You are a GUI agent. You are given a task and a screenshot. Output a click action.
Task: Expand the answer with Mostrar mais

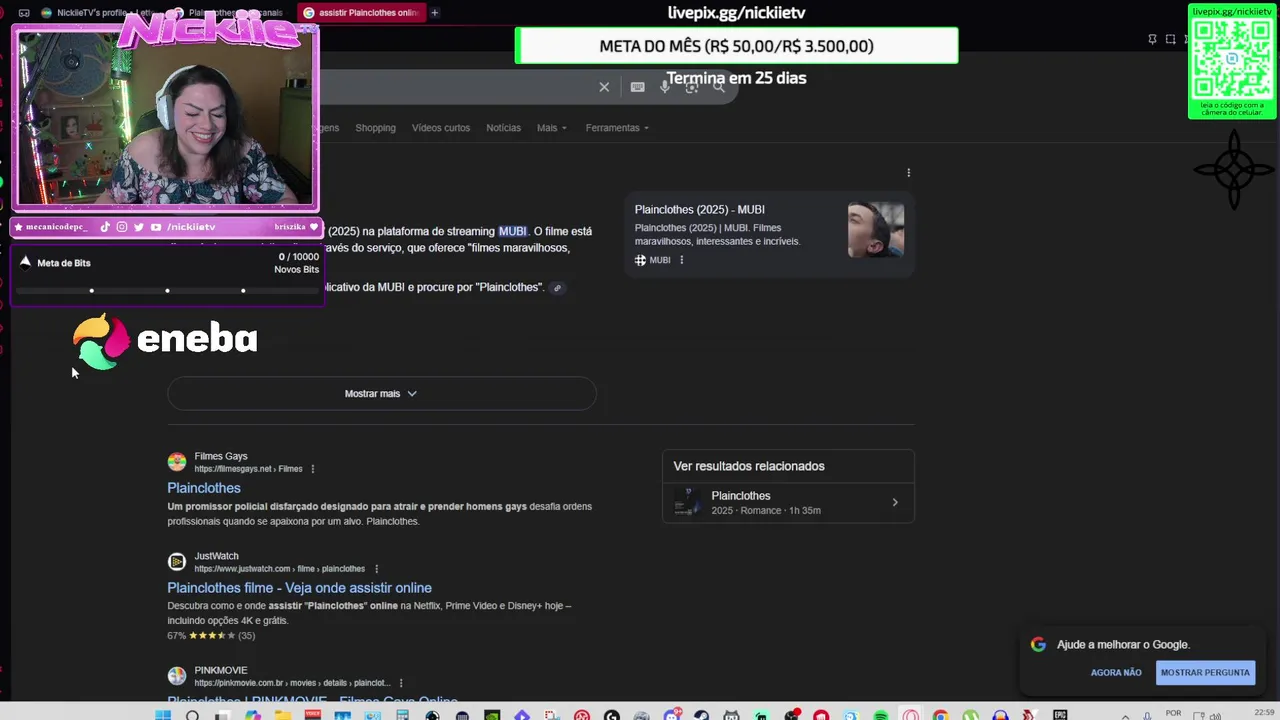click(381, 394)
